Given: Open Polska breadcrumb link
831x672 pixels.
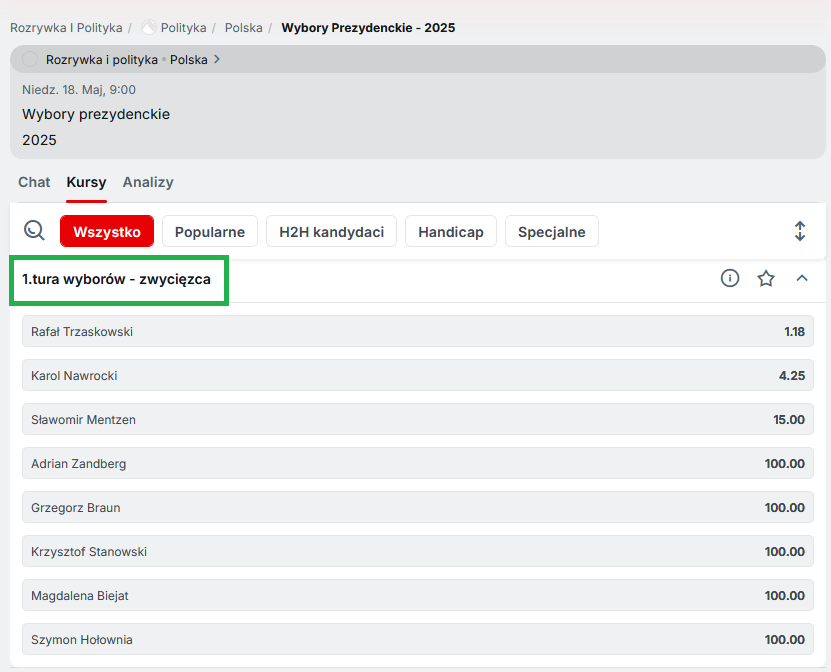Looking at the screenshot, I should pyautogui.click(x=244, y=28).
